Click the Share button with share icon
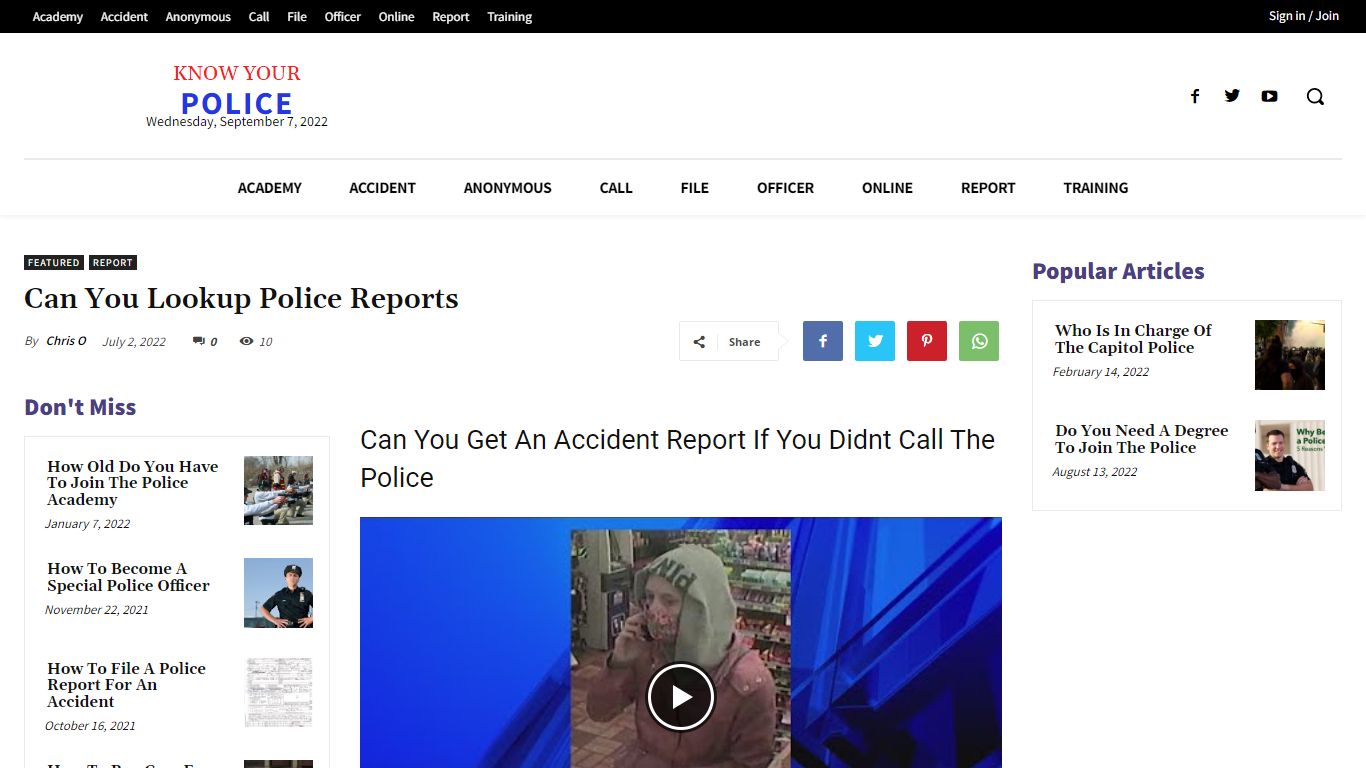This screenshot has height=768, width=1366. [729, 341]
